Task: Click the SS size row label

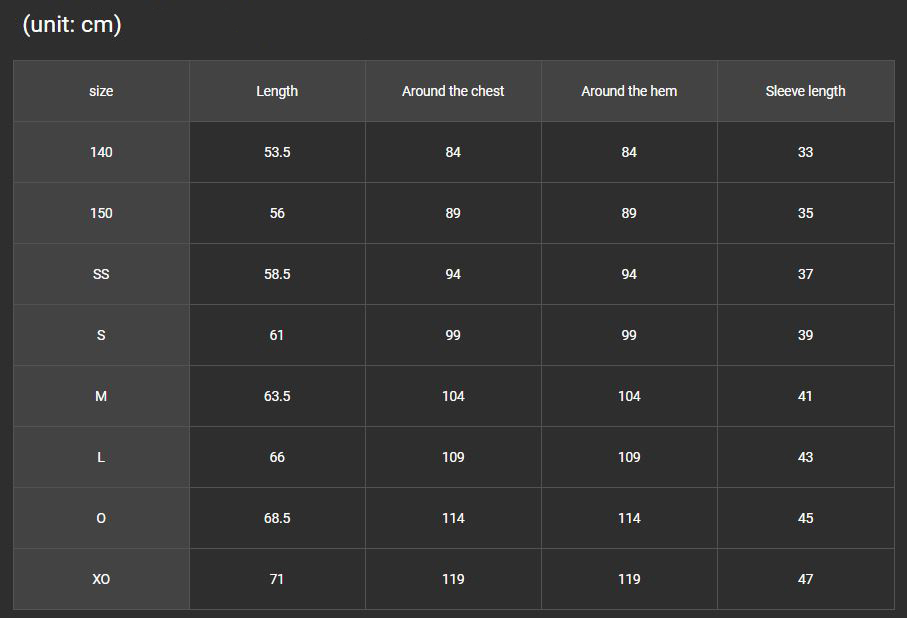Action: click(x=101, y=274)
